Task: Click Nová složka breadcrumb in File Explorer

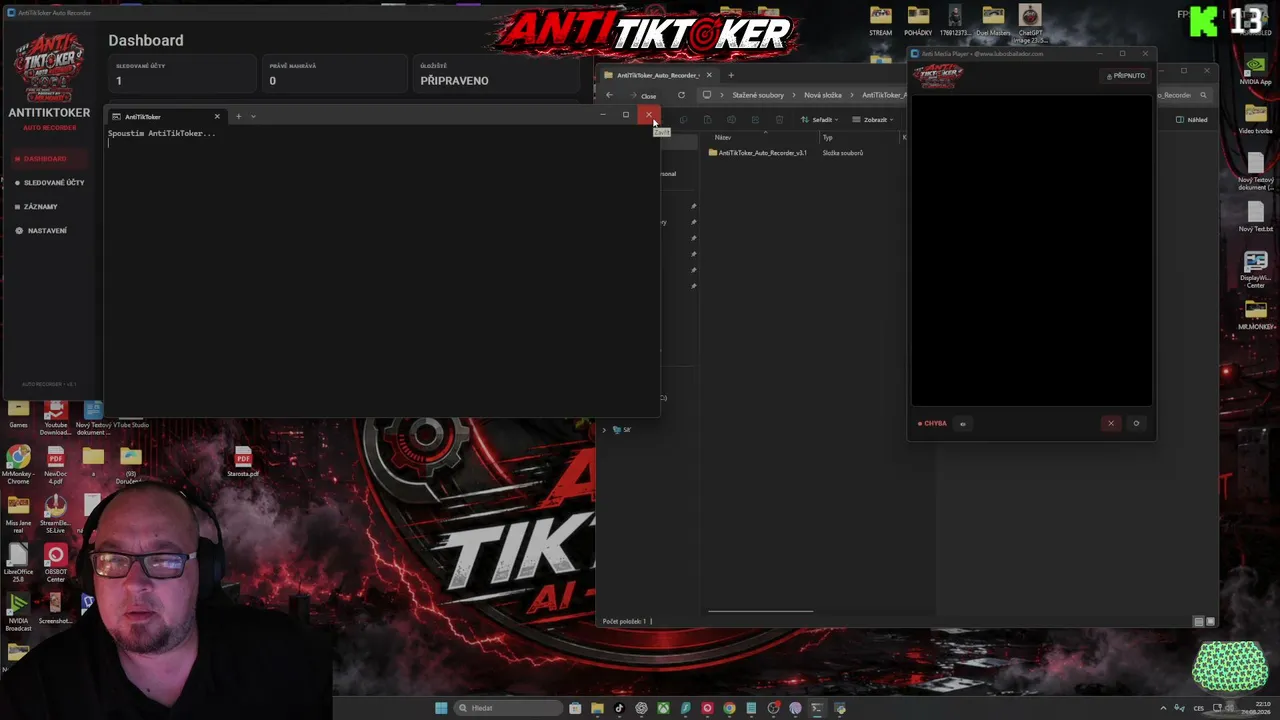Action: (823, 95)
